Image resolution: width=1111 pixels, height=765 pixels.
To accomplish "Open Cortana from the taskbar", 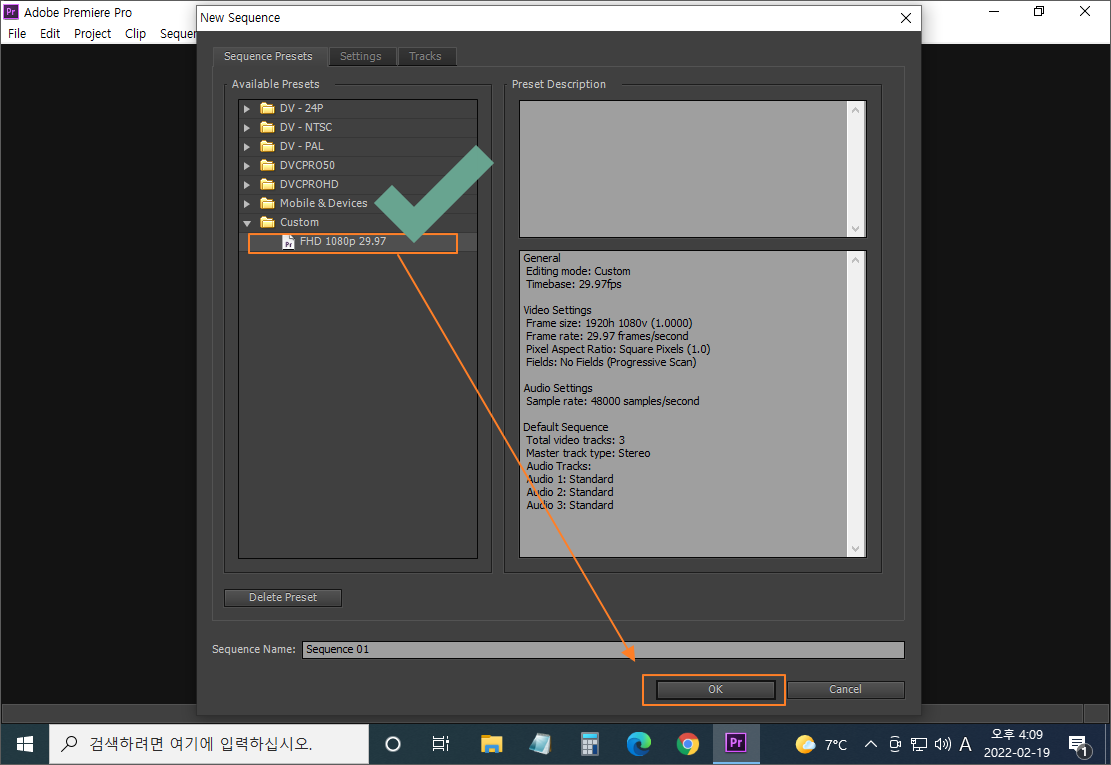I will [x=393, y=744].
